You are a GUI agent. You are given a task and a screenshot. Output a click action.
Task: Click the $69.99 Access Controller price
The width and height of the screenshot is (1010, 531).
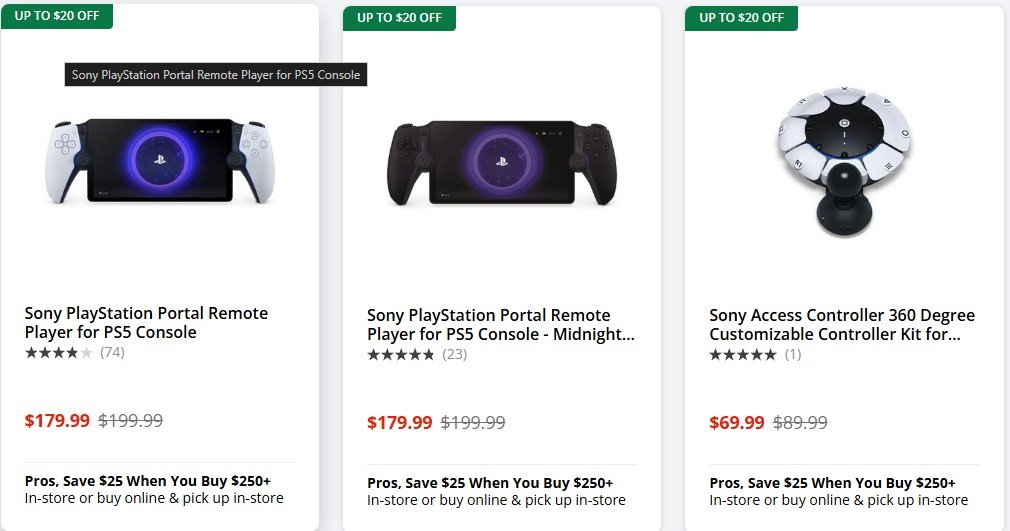click(737, 422)
